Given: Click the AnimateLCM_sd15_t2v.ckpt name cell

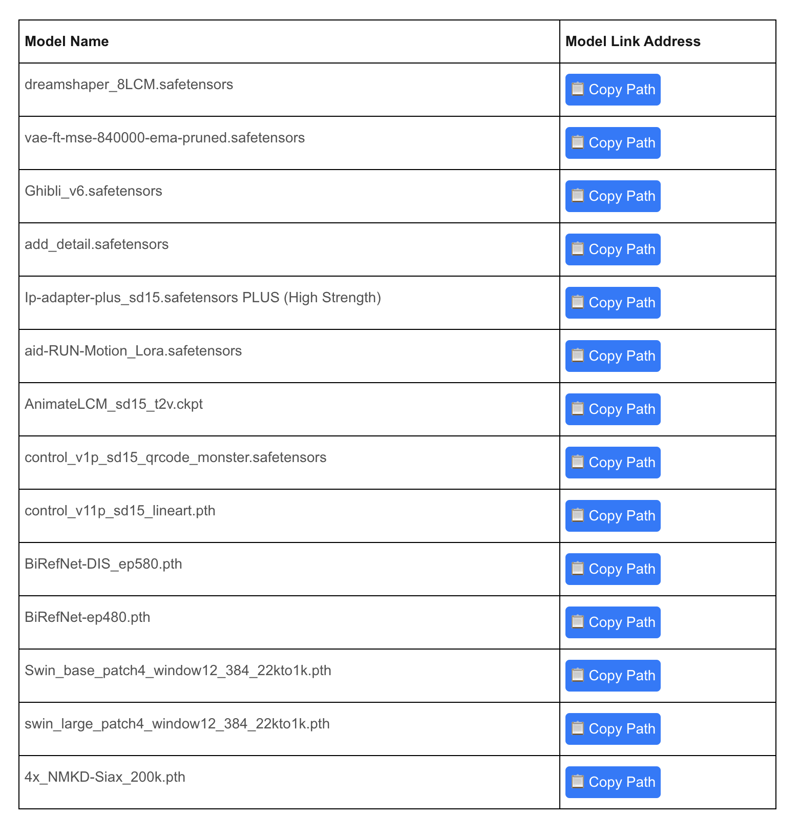Looking at the screenshot, I should [x=289, y=409].
